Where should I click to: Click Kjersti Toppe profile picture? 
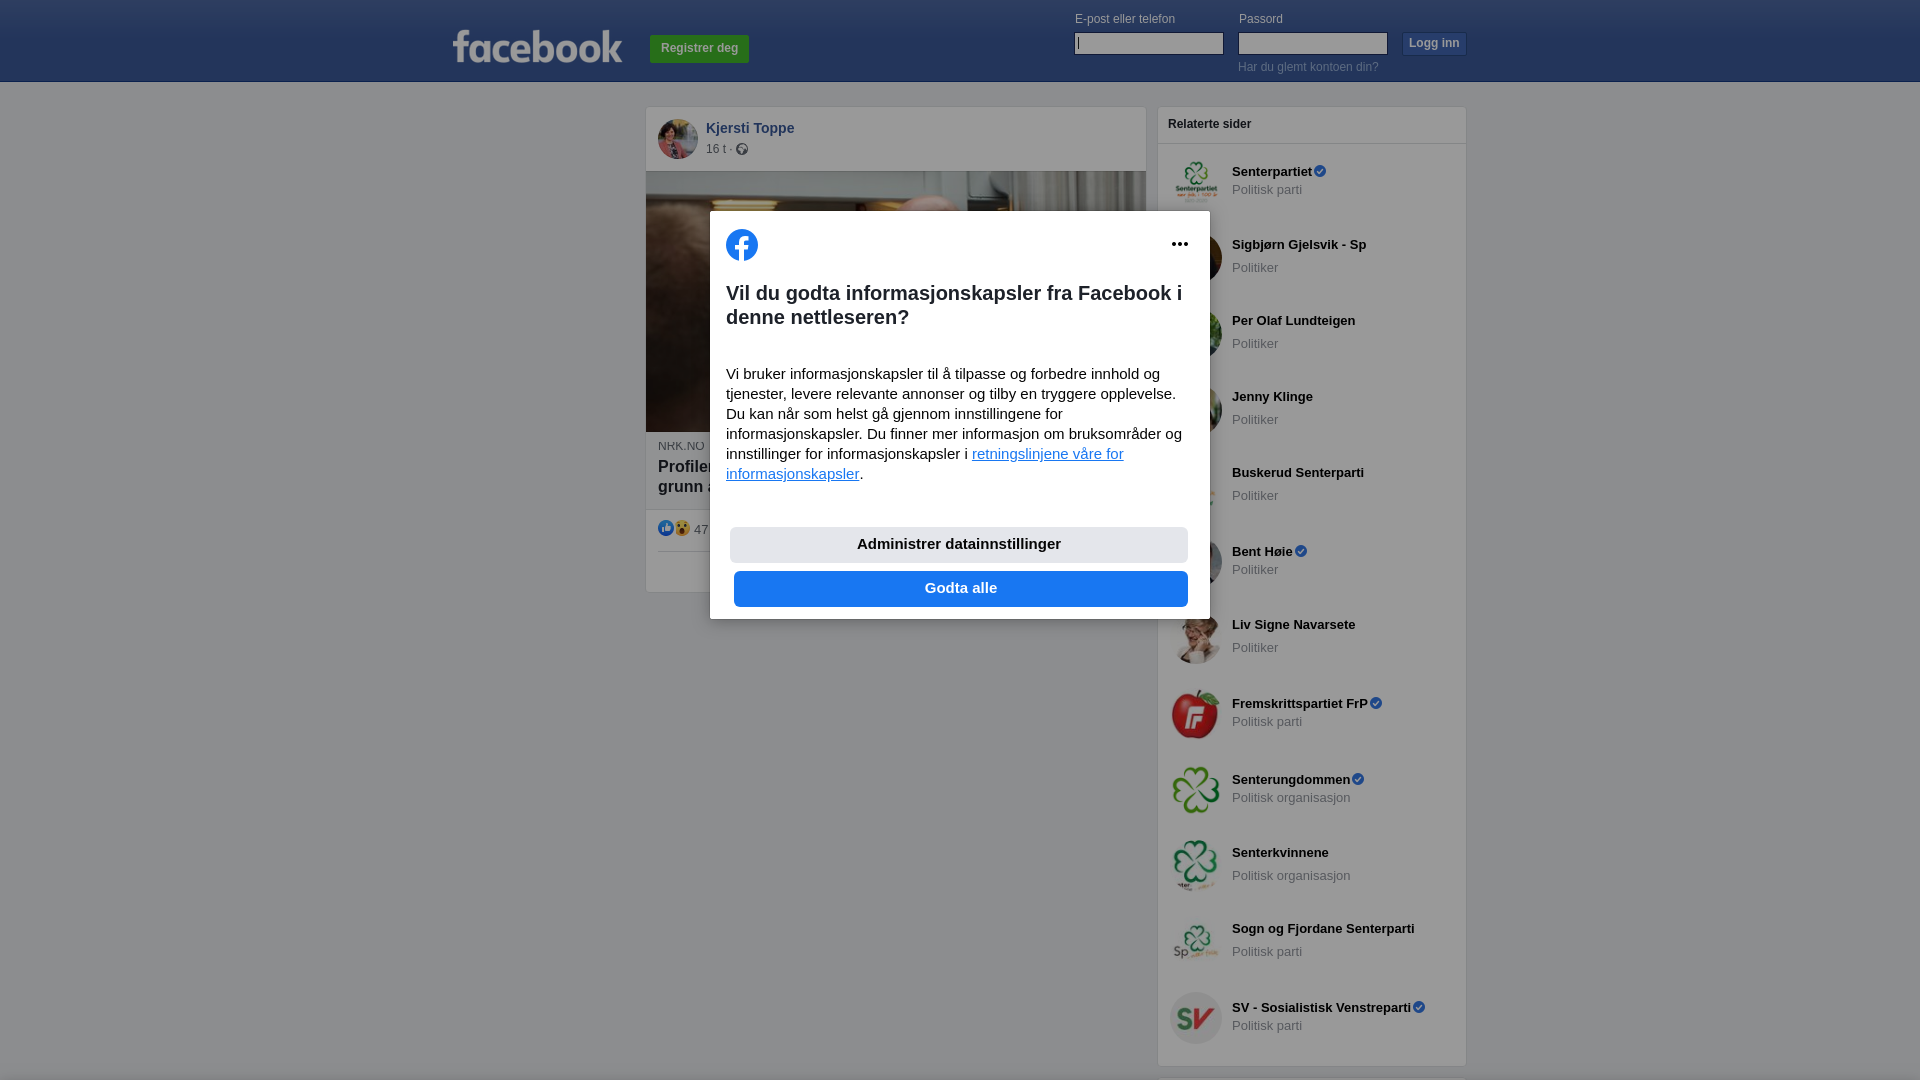pos(678,139)
